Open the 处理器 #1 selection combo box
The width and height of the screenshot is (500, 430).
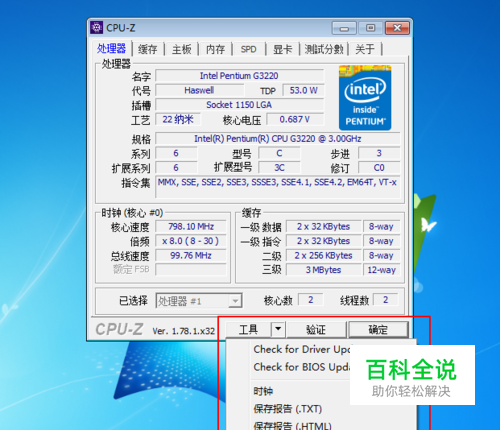pyautogui.click(x=199, y=301)
